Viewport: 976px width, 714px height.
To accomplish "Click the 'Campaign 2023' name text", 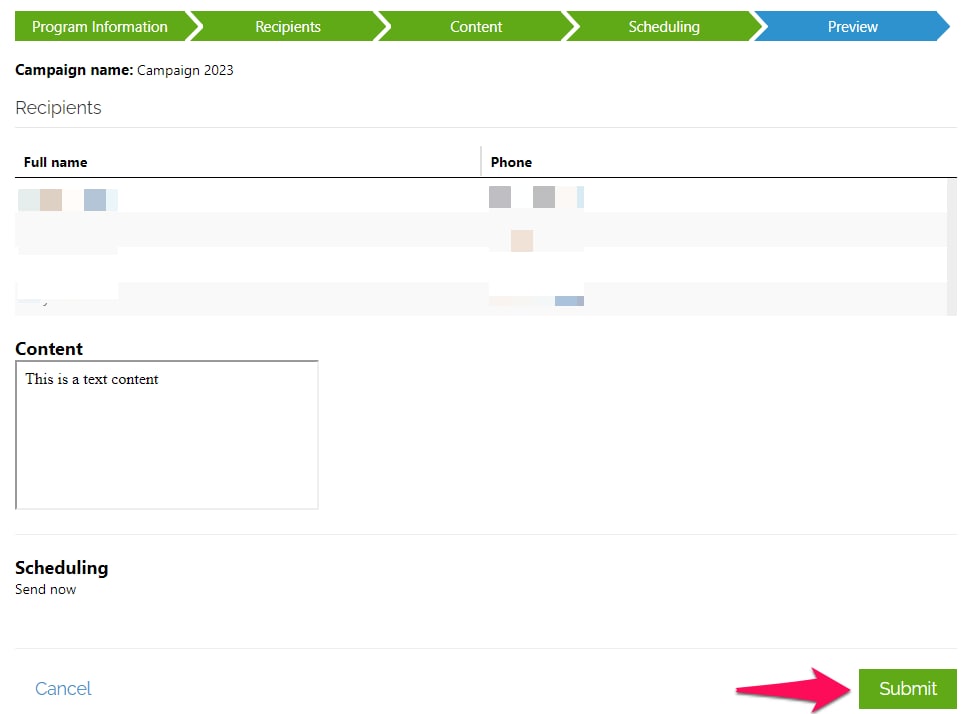I will 185,70.
